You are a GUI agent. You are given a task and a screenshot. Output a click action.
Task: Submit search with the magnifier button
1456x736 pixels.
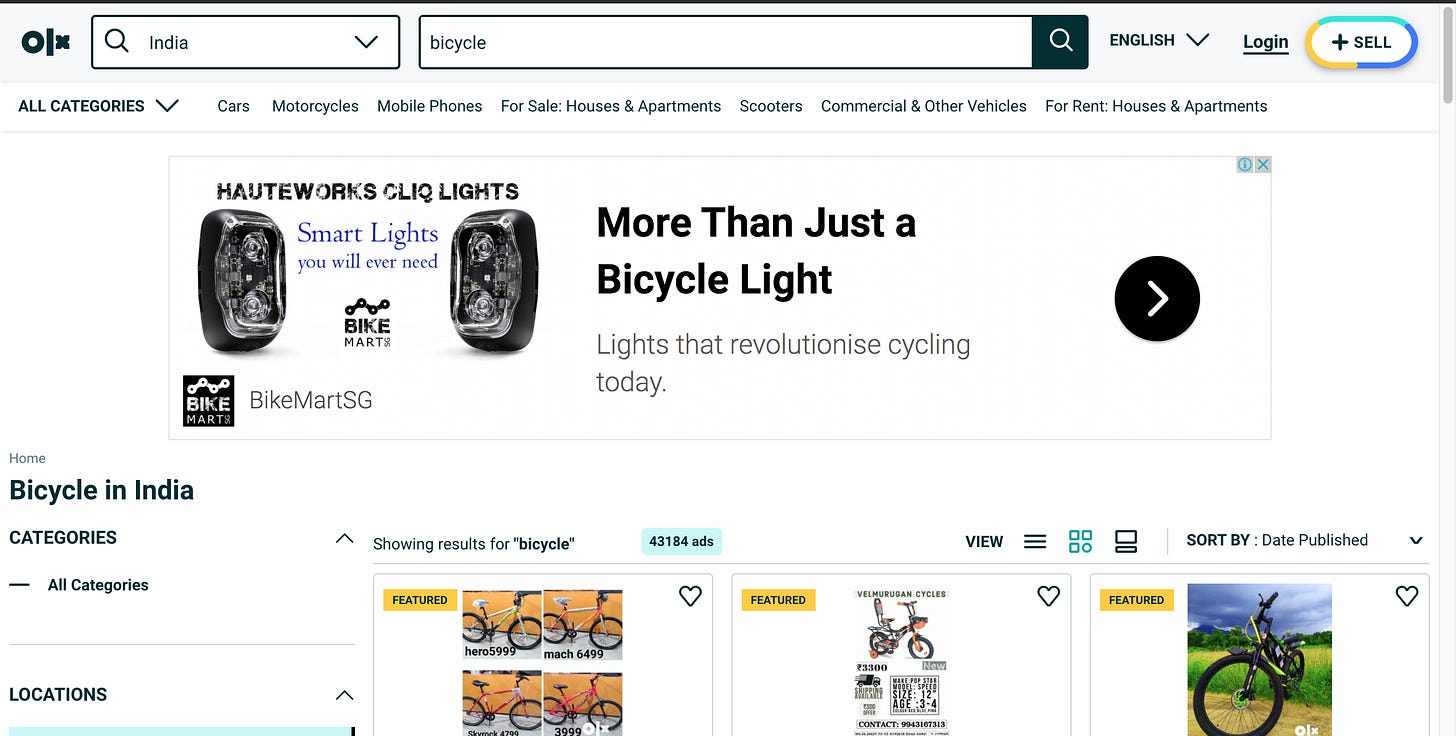coord(1060,42)
